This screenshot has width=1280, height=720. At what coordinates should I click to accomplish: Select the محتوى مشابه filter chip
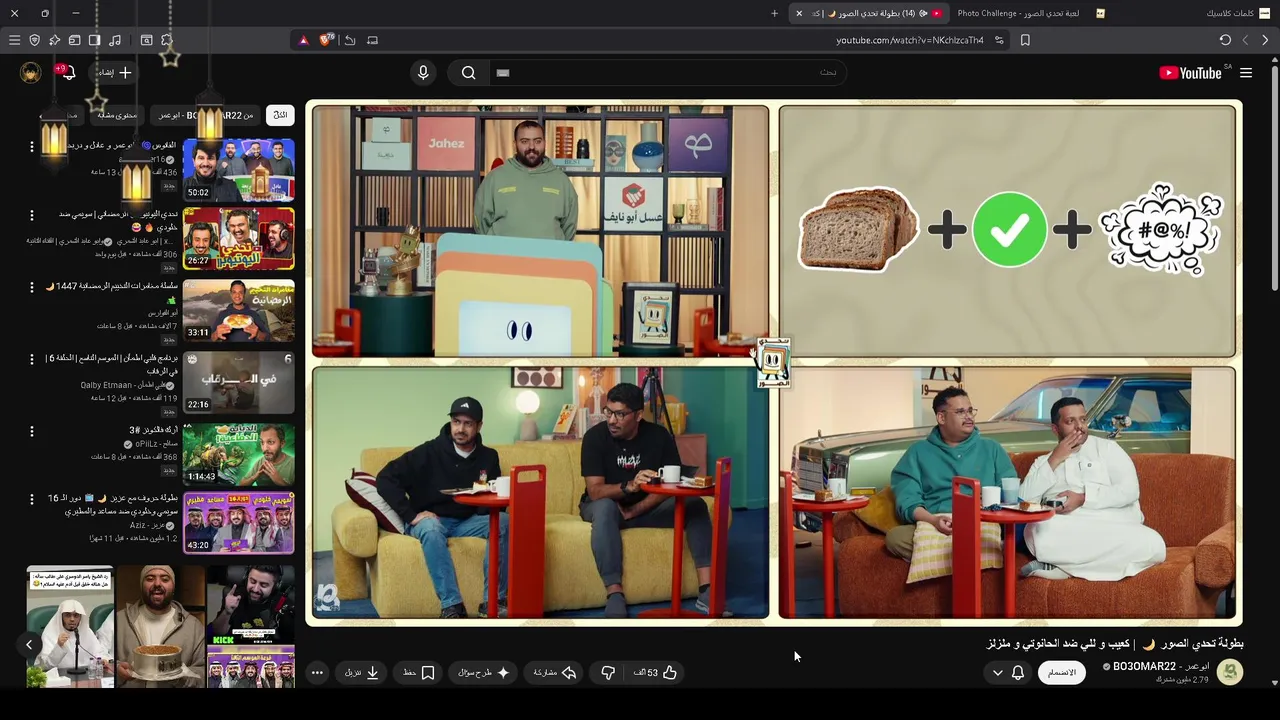pyautogui.click(x=117, y=115)
